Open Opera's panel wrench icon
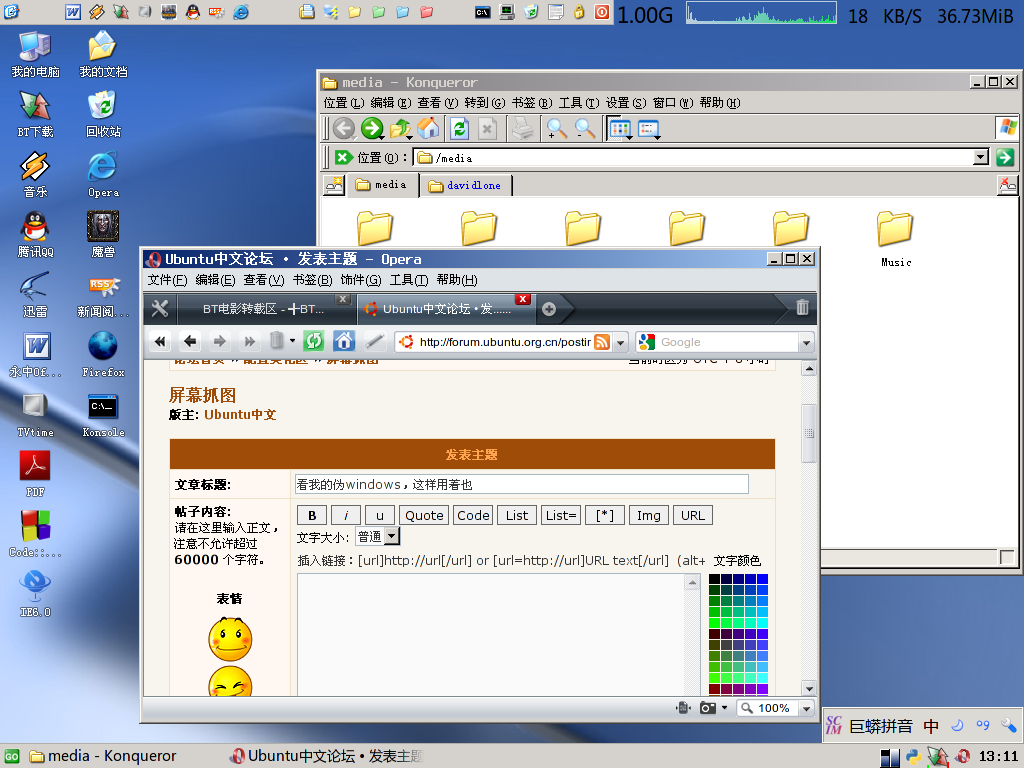The height and width of the screenshot is (768, 1024). (x=160, y=308)
